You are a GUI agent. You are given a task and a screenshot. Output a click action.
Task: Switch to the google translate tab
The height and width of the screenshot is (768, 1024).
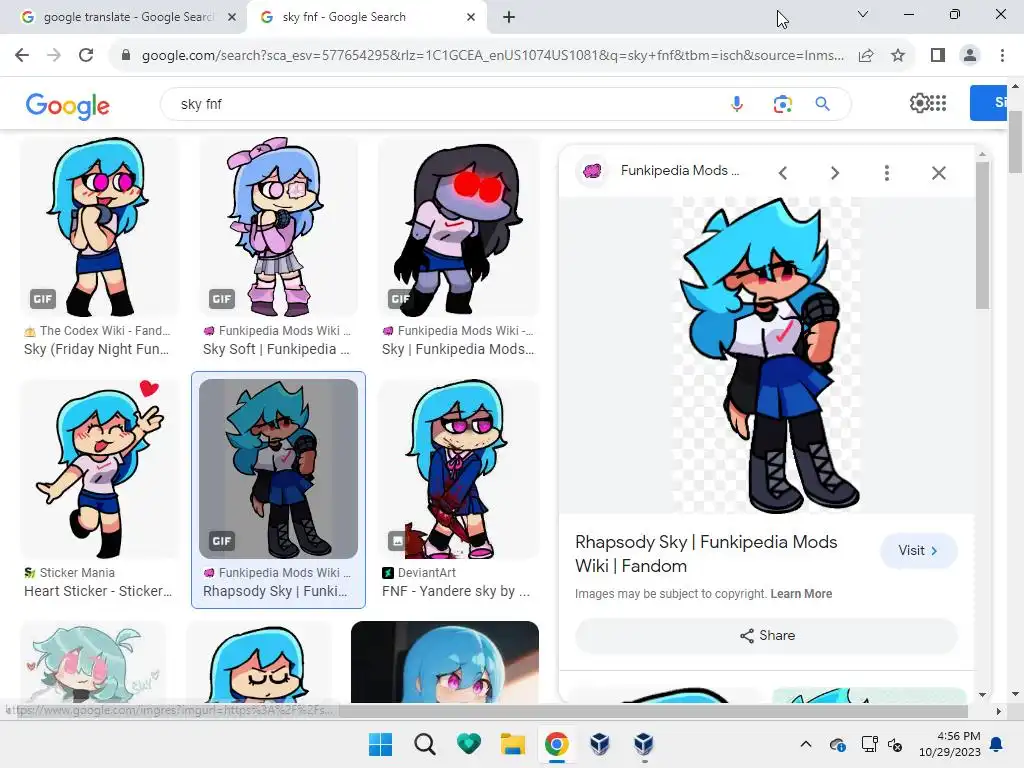coord(124,17)
